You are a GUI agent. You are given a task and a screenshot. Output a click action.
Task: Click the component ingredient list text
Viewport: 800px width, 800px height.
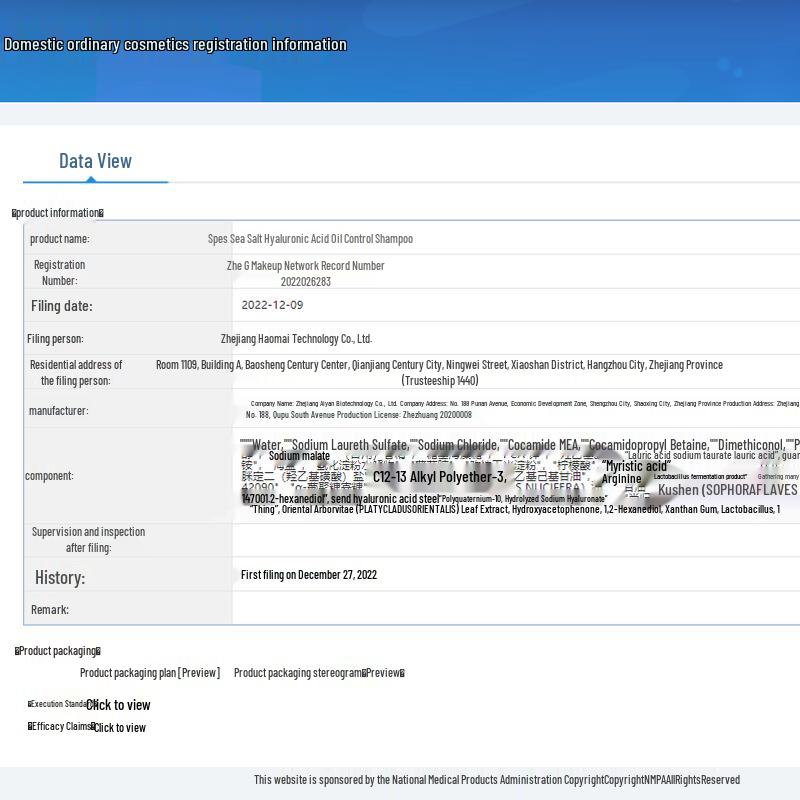pyautogui.click(x=520, y=476)
